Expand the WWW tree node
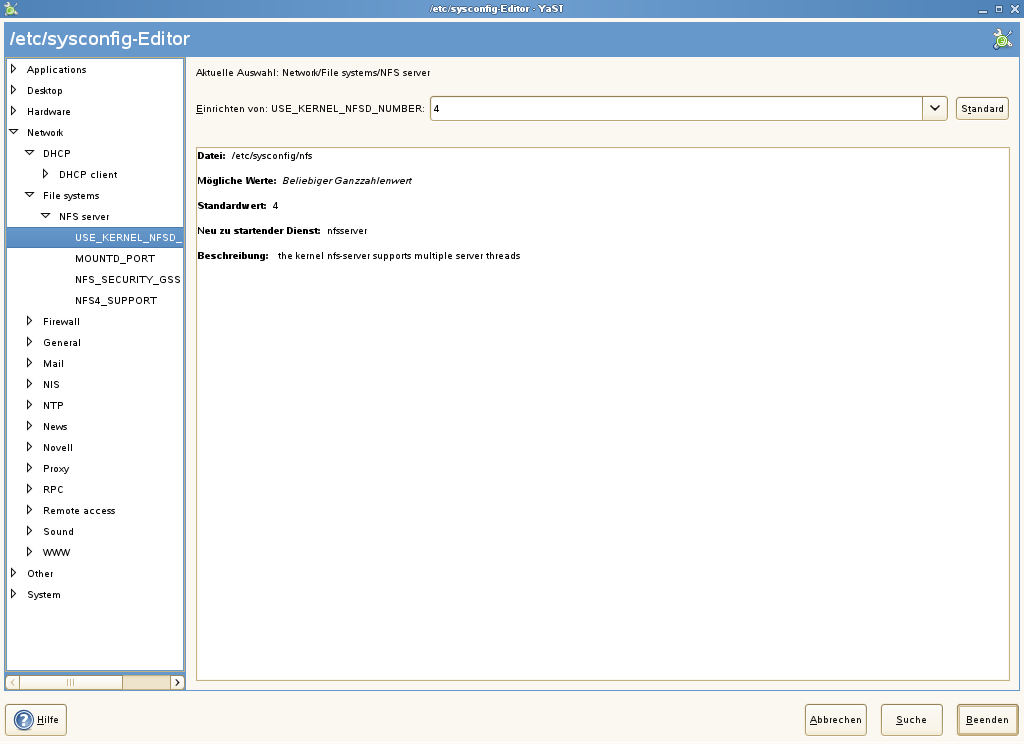 [x=29, y=552]
